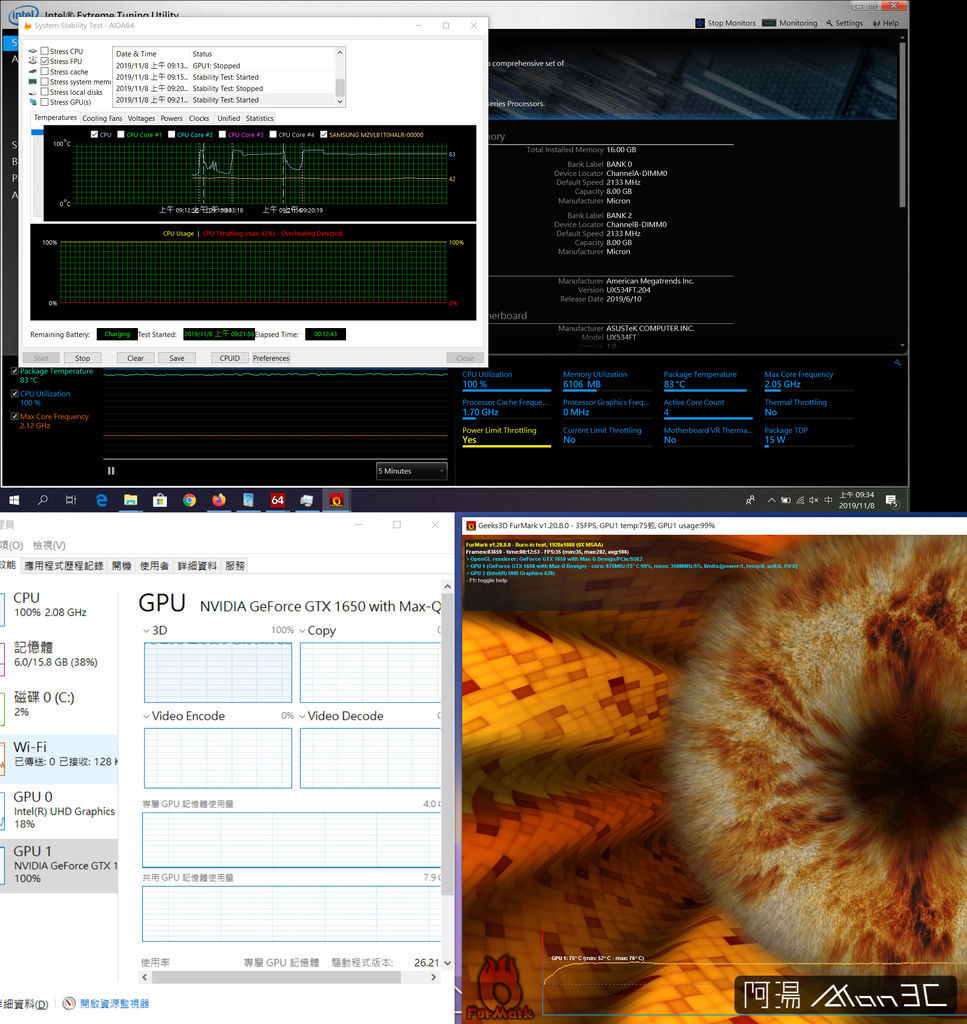Open the 5 Minutes time range dropdown
The image size is (967, 1024).
click(411, 471)
